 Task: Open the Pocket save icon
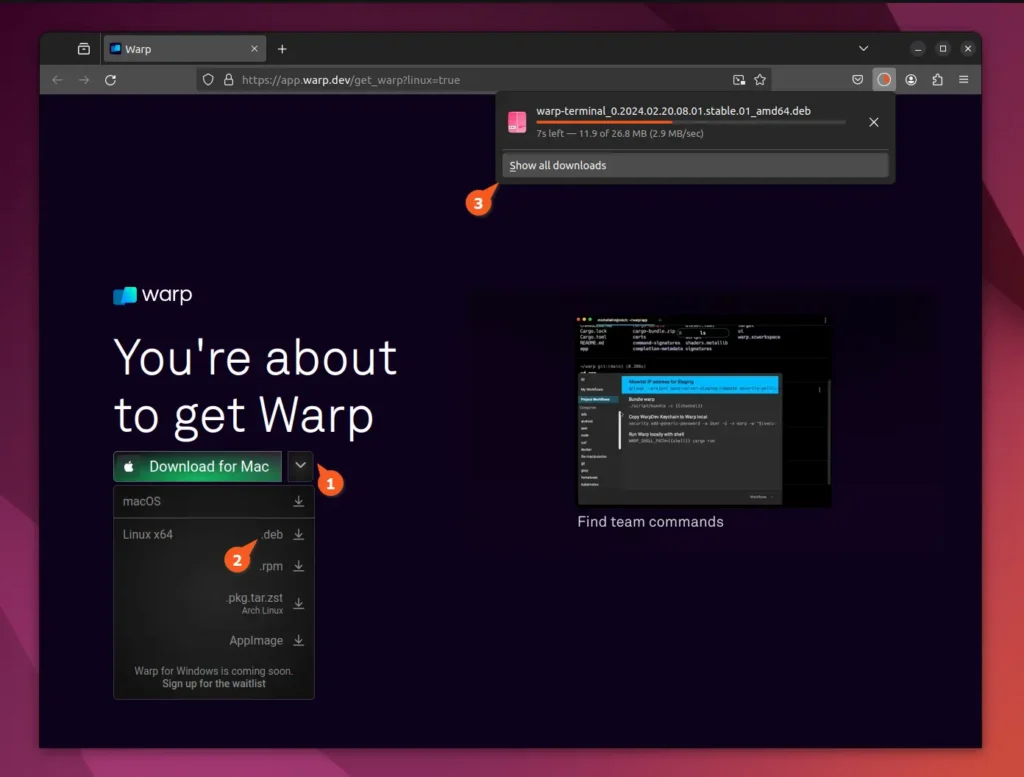858,80
